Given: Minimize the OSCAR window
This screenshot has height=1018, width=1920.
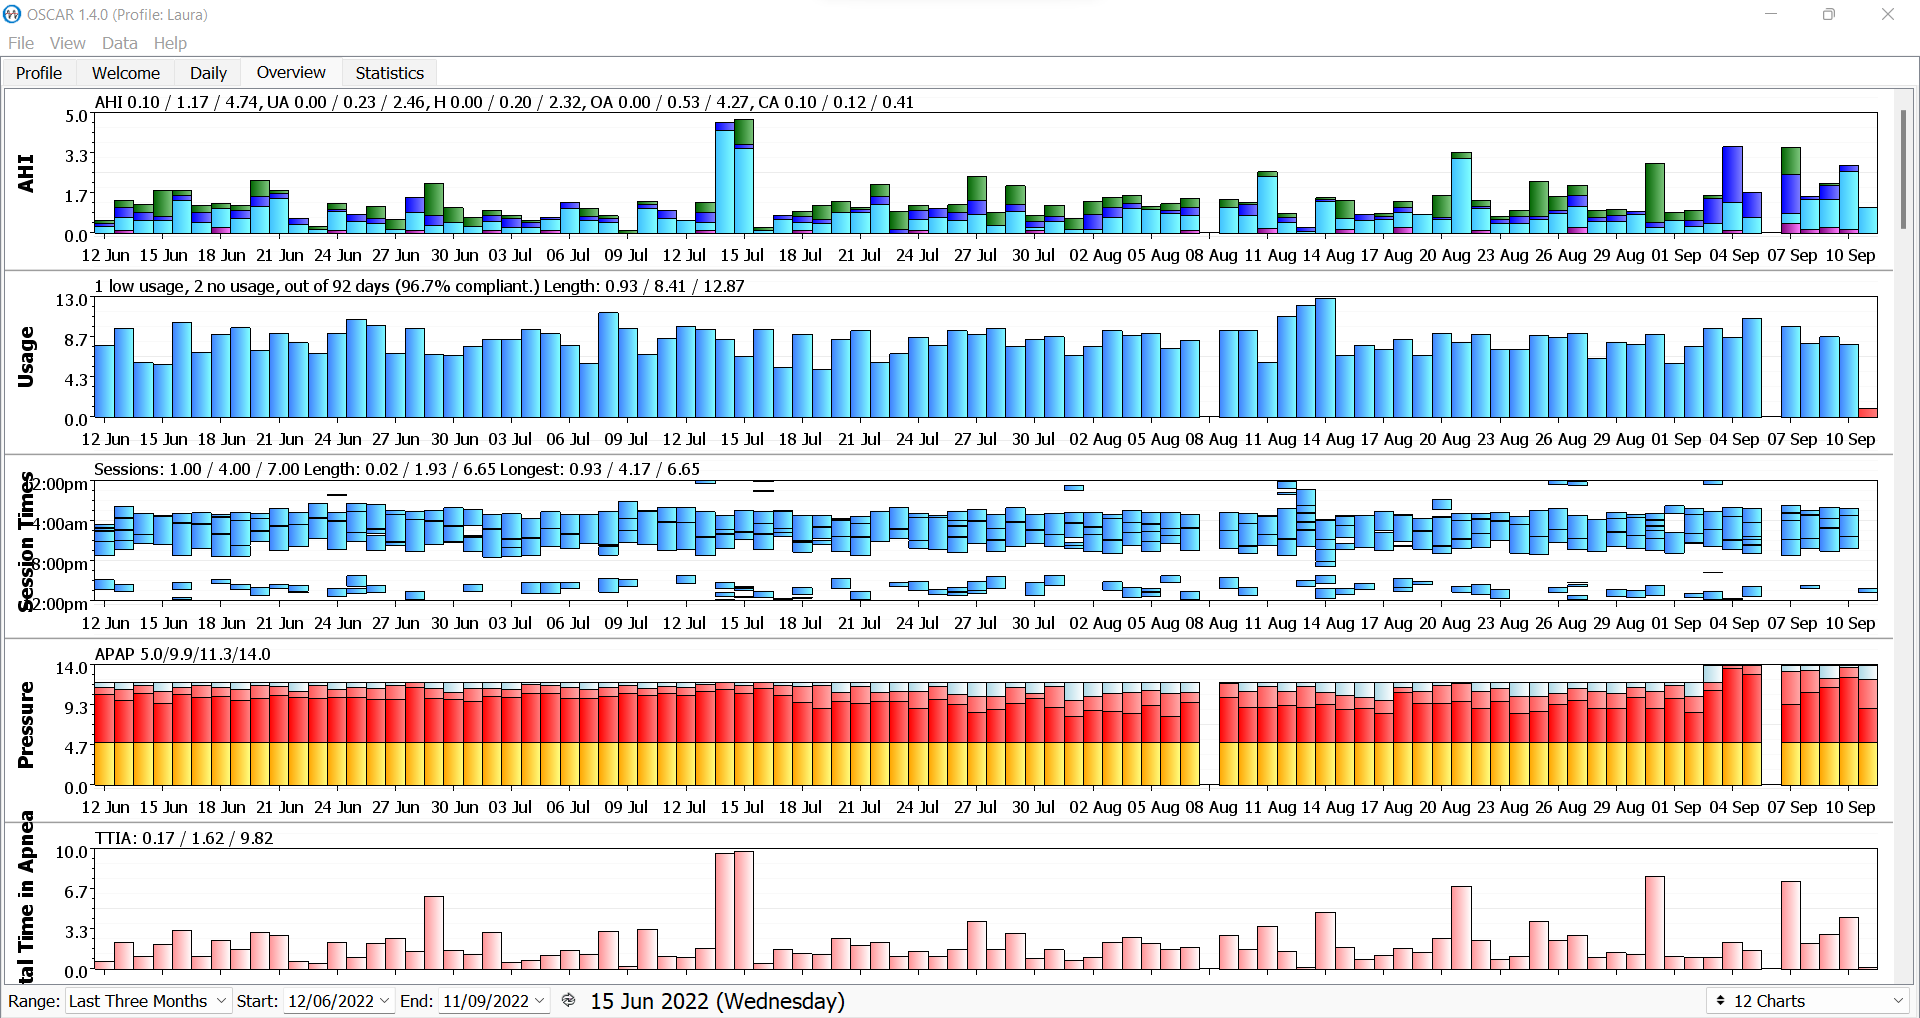Looking at the screenshot, I should [x=1771, y=14].
